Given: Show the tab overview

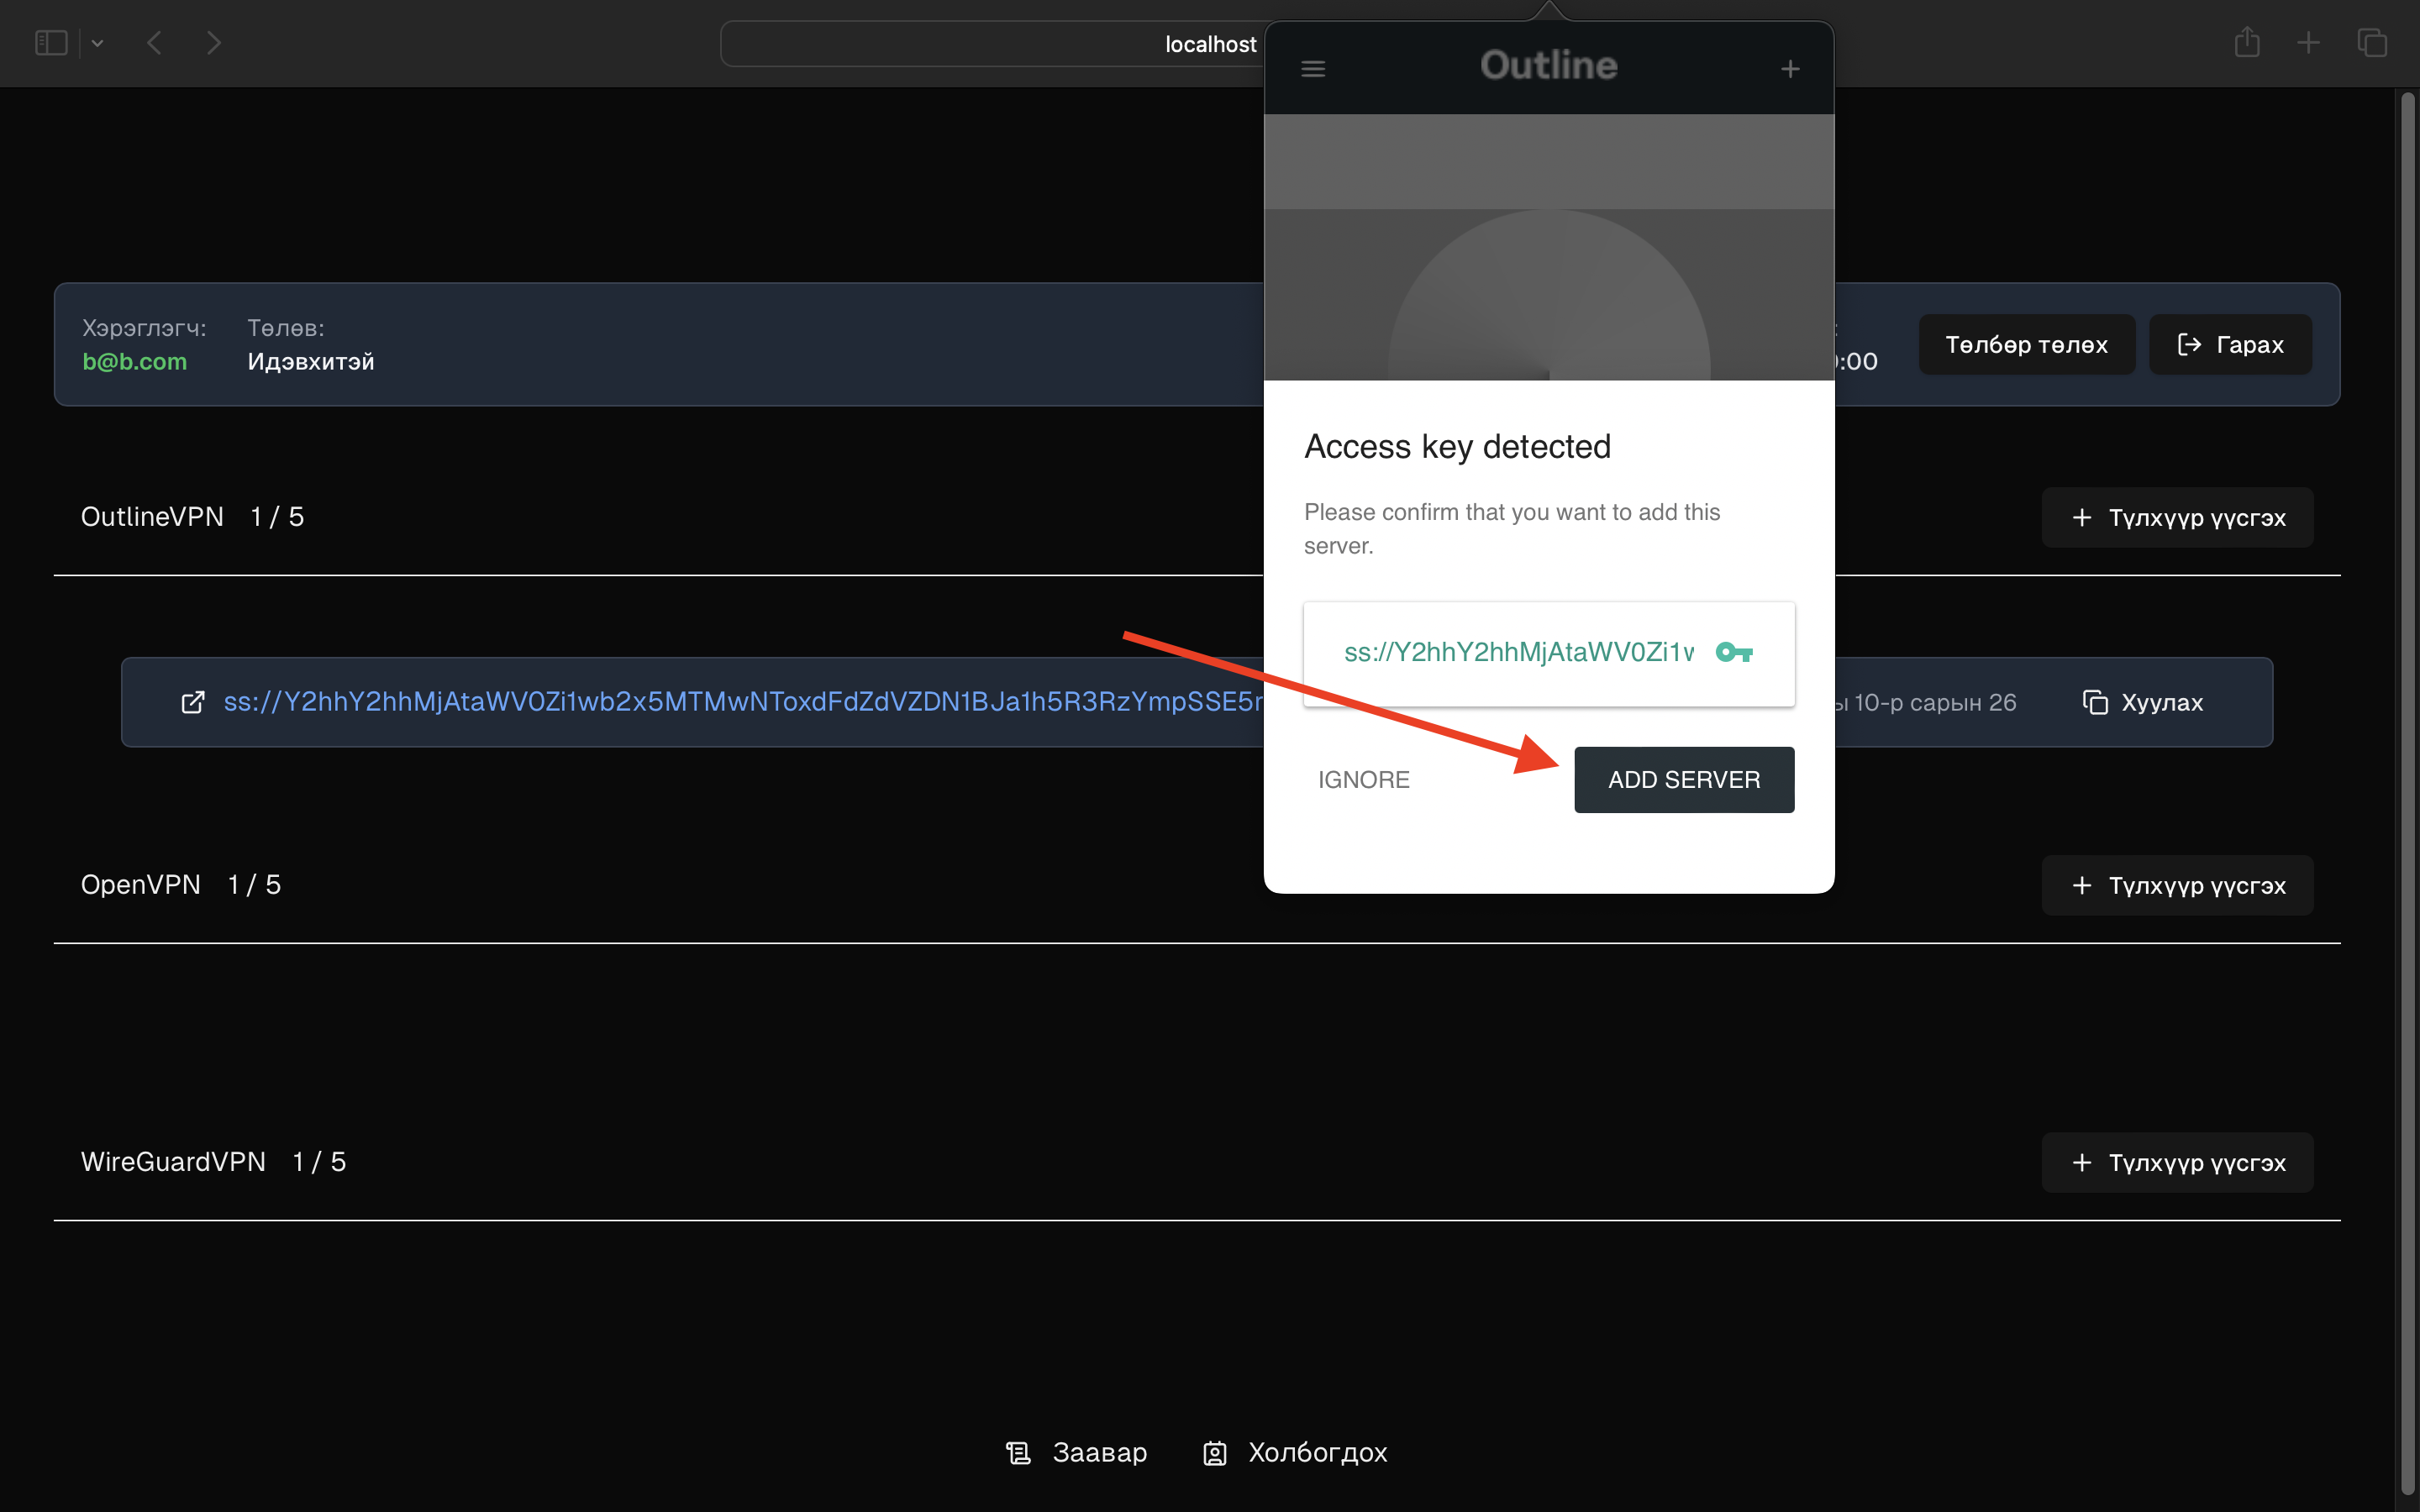Looking at the screenshot, I should [2372, 42].
